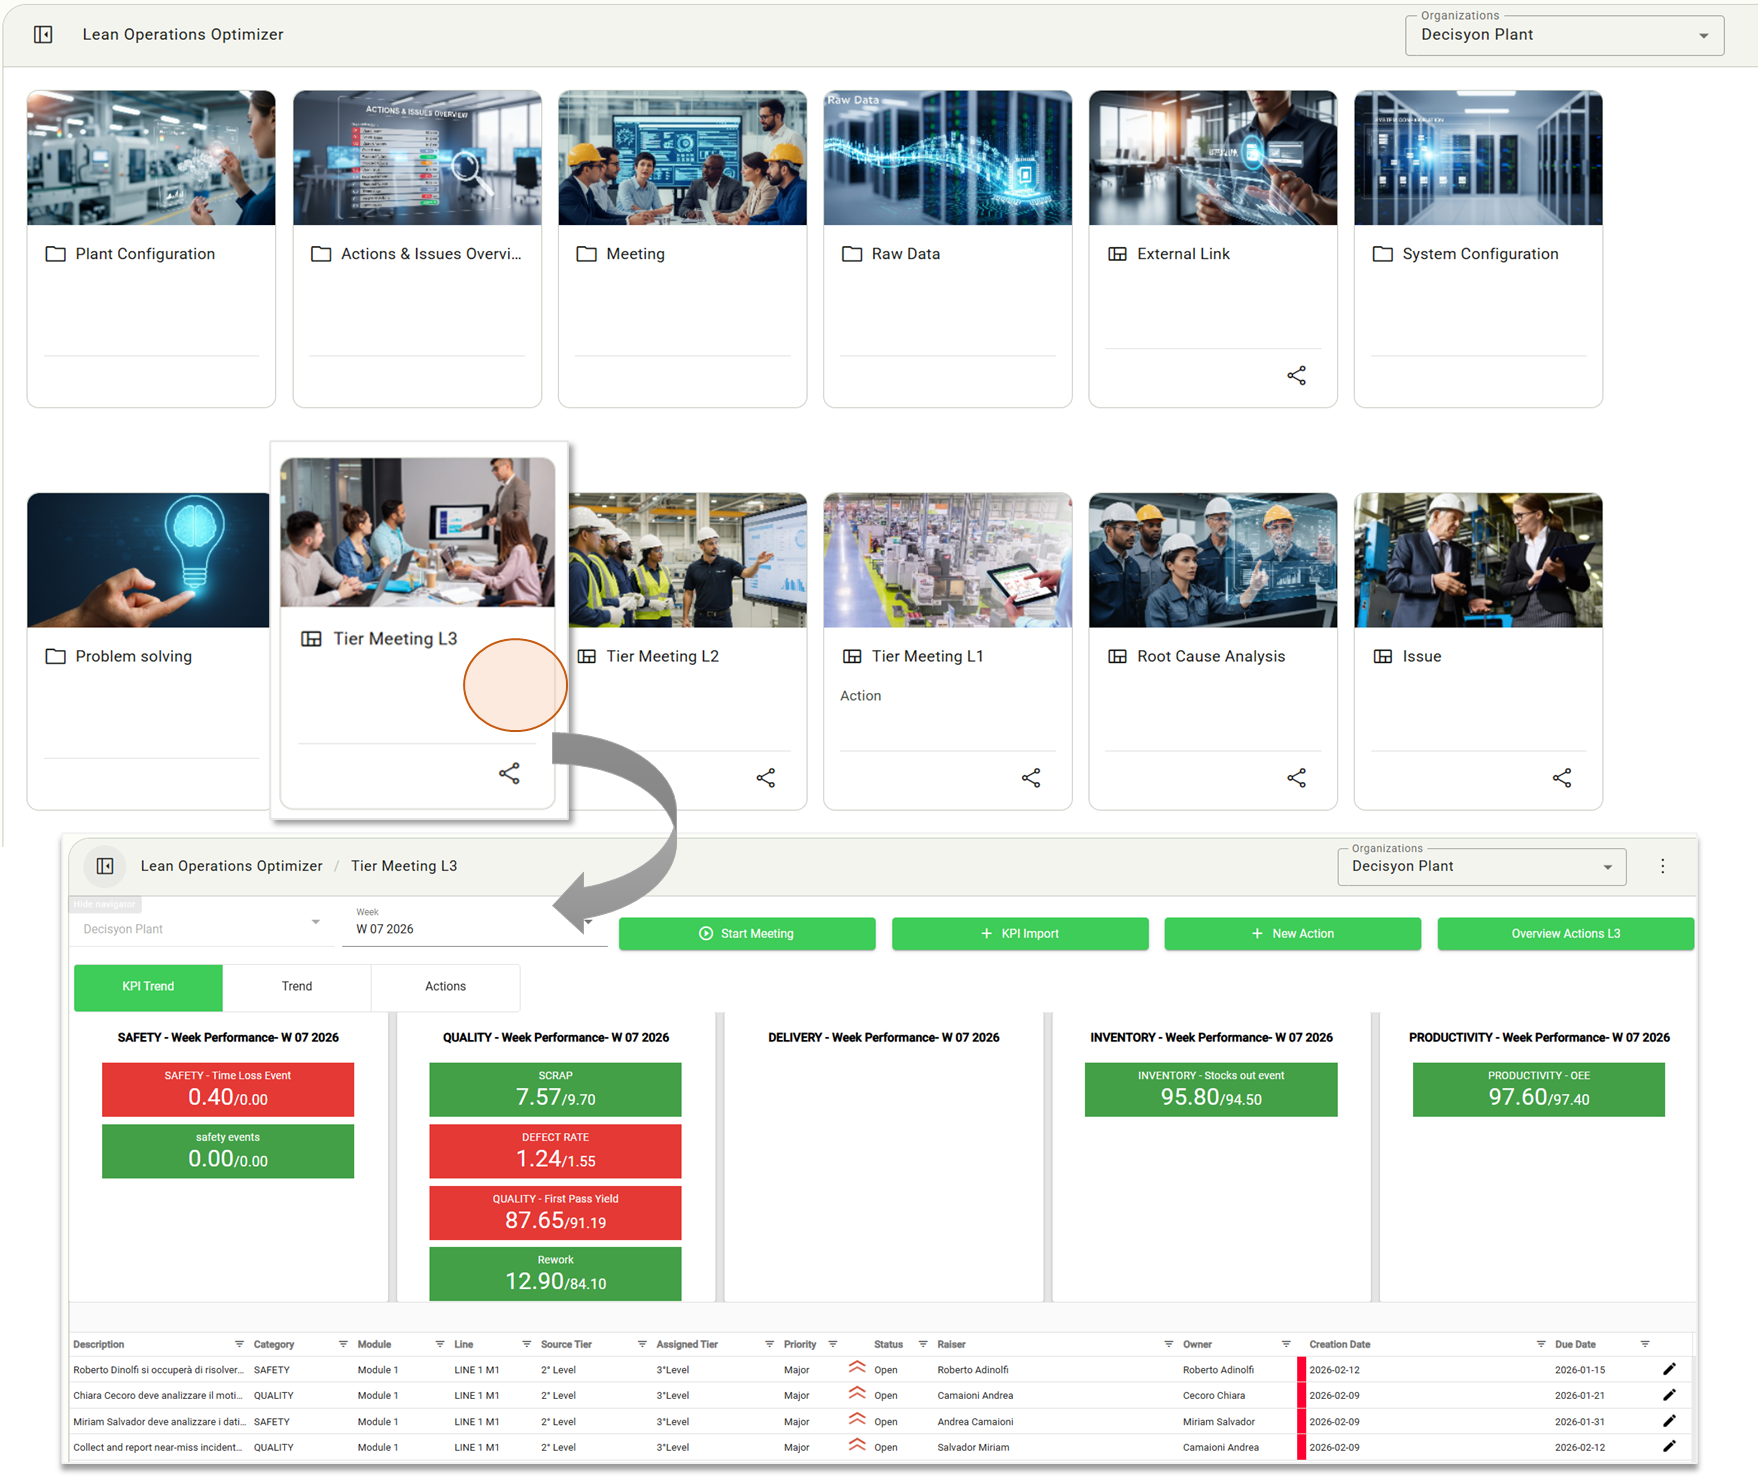Click share icon on Root Cause Analysis card

[x=1296, y=778]
